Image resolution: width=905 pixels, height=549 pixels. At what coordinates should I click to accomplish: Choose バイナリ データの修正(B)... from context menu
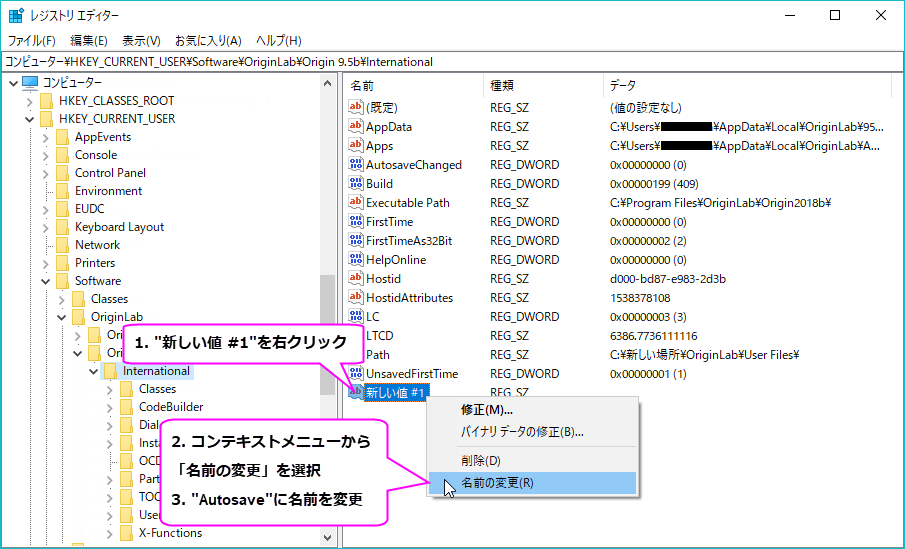click(x=532, y=432)
